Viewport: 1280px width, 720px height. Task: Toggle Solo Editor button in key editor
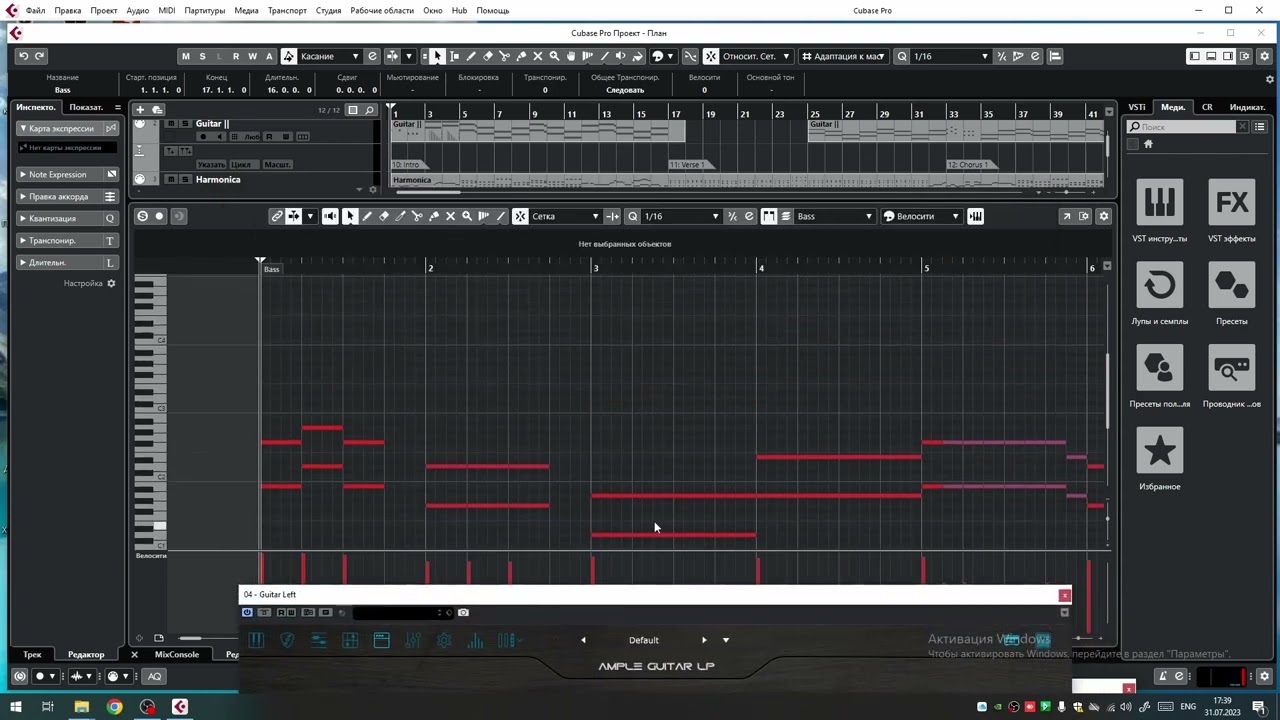tap(142, 216)
